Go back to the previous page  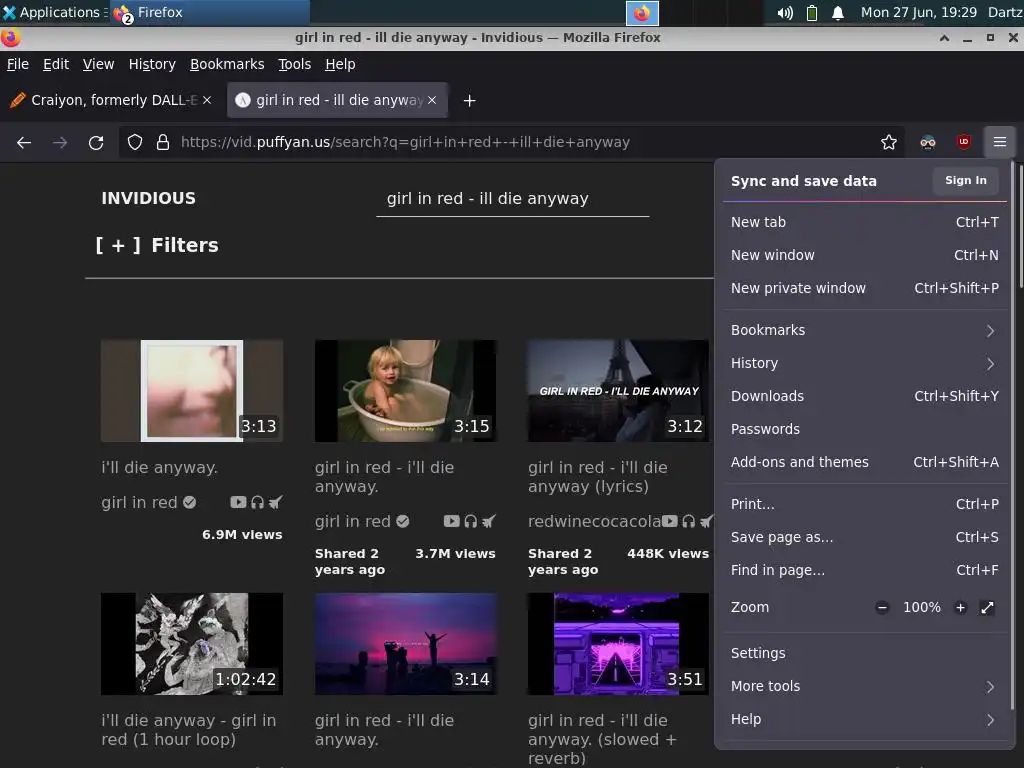click(x=24, y=142)
